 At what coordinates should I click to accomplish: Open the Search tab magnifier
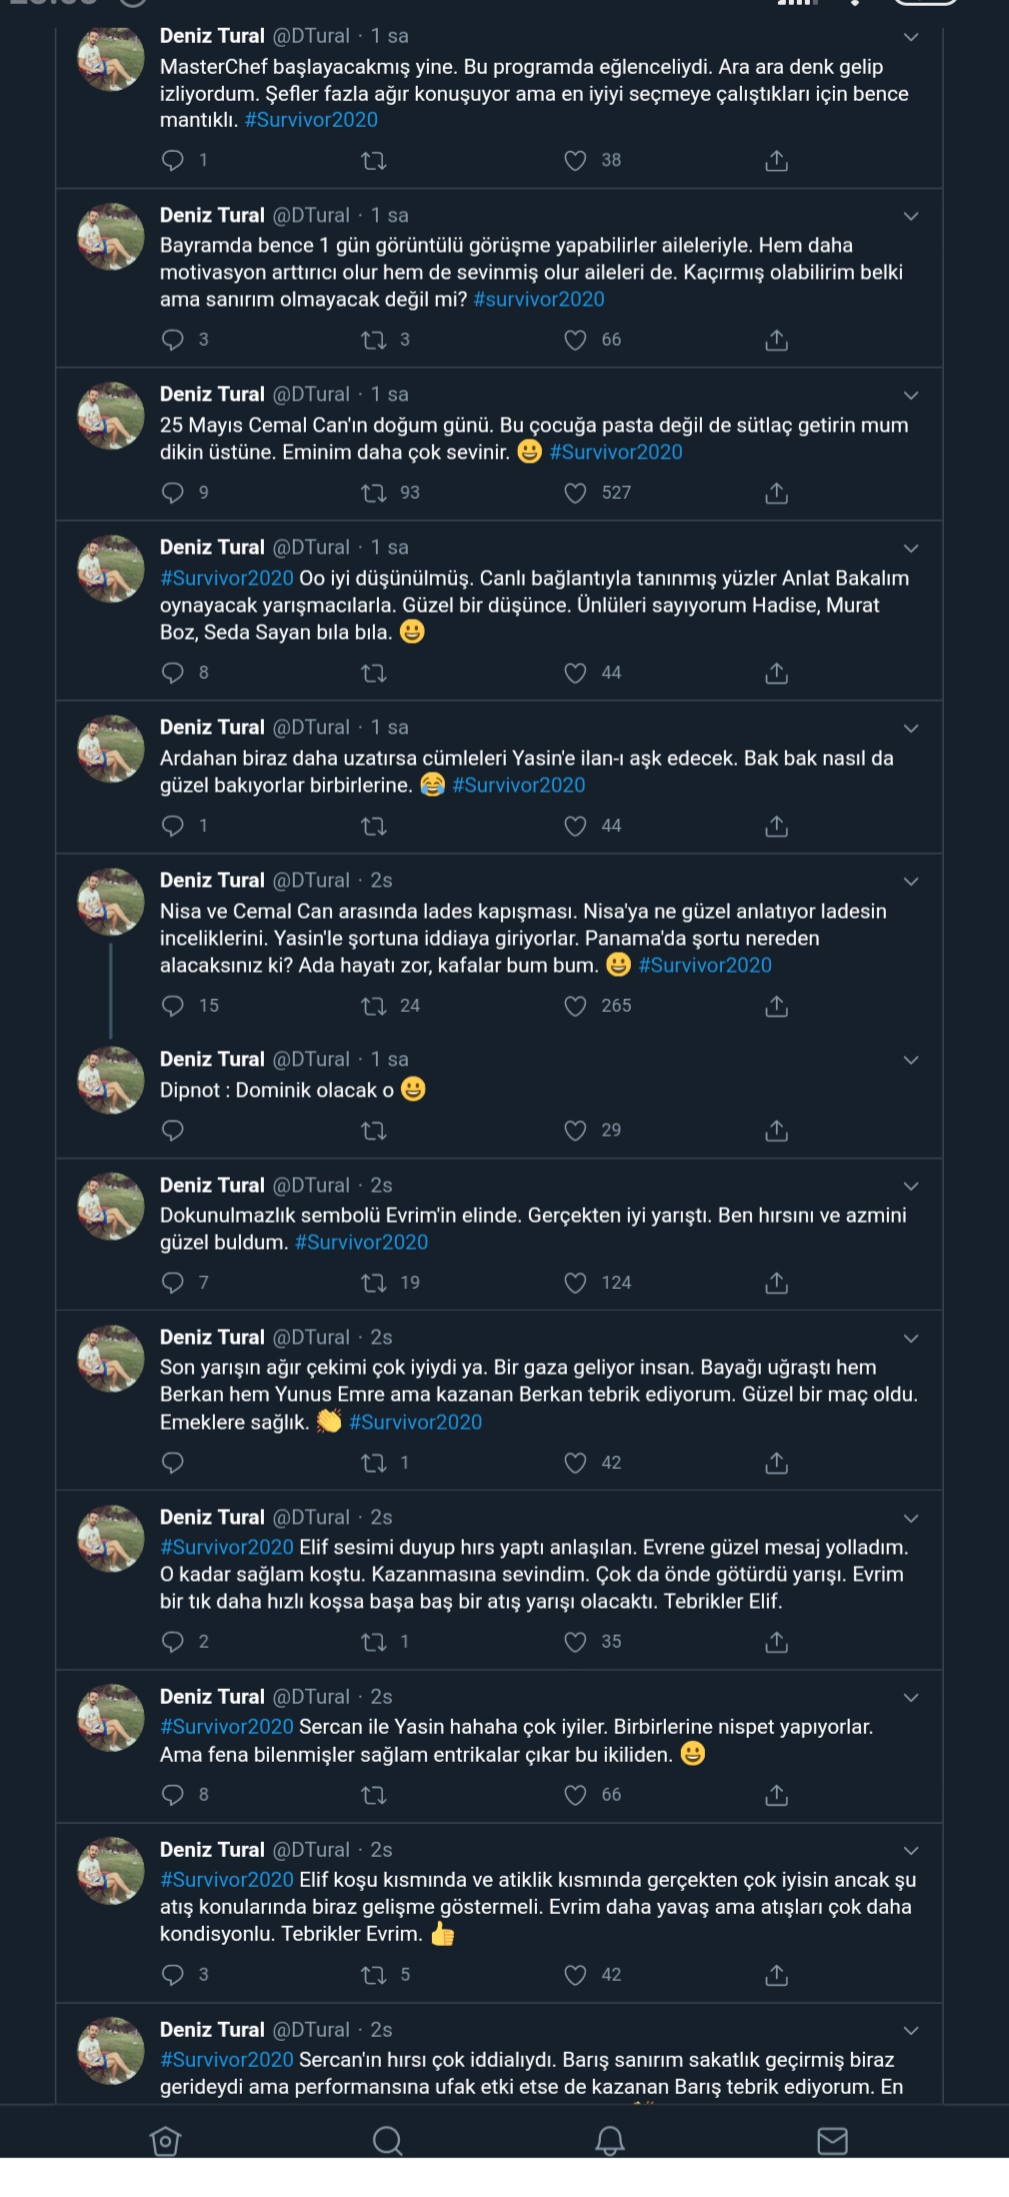coord(387,2140)
